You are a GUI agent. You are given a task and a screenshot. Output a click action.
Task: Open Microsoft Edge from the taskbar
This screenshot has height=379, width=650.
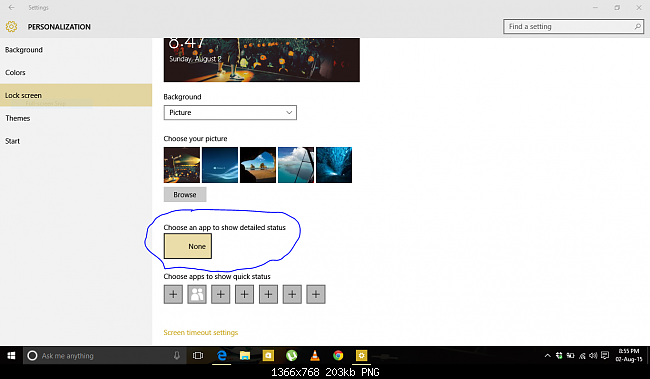(x=222, y=356)
